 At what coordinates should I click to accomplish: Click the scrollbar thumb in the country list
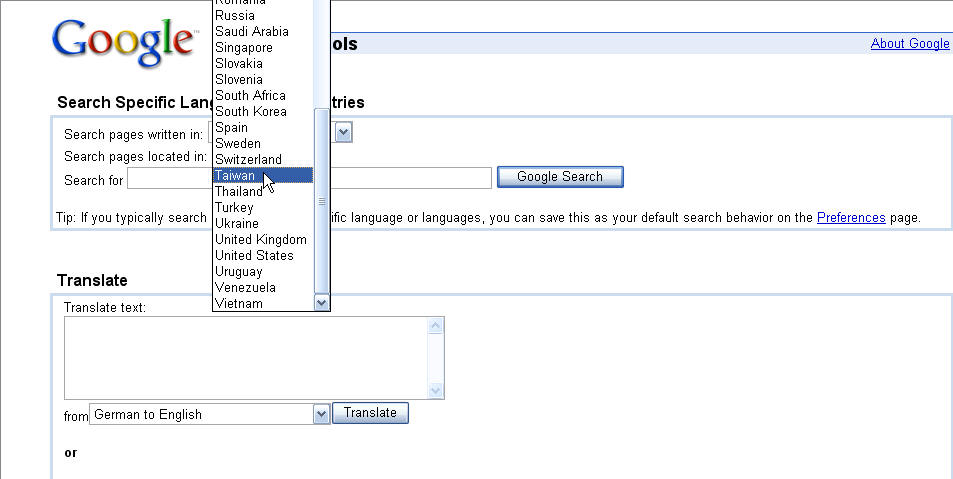(322, 201)
